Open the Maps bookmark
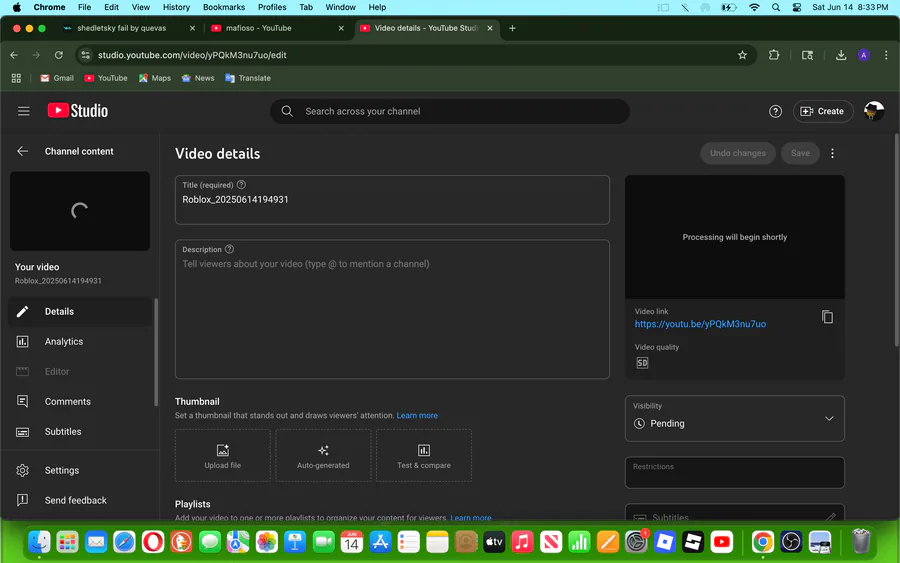 pos(155,78)
